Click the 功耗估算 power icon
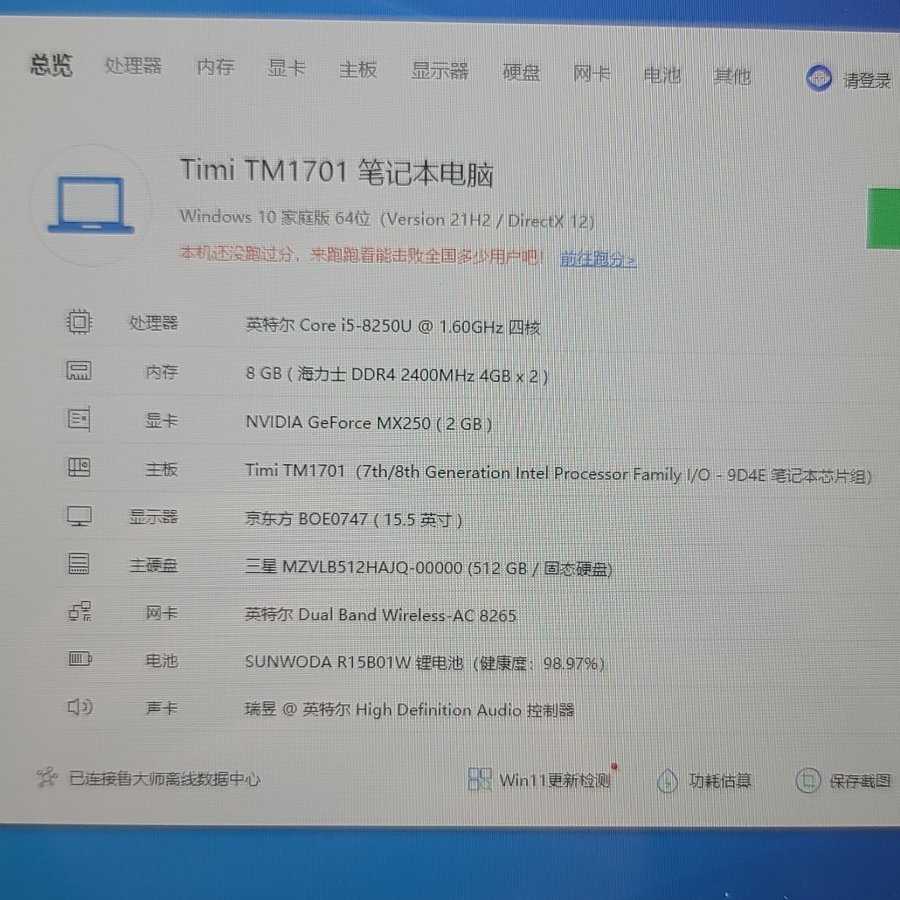 pos(667,781)
